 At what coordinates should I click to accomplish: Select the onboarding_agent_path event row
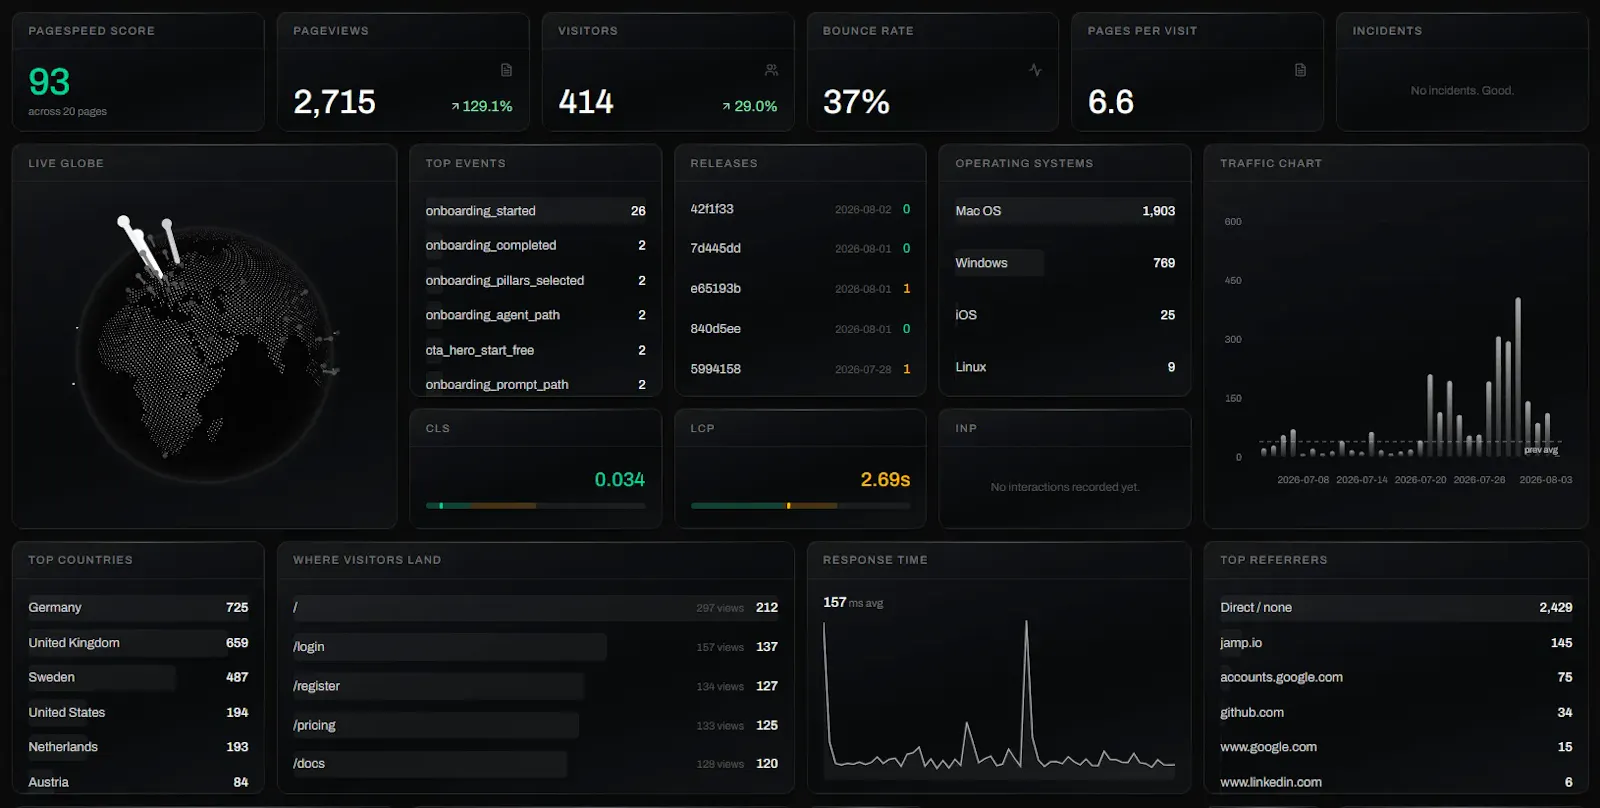536,315
